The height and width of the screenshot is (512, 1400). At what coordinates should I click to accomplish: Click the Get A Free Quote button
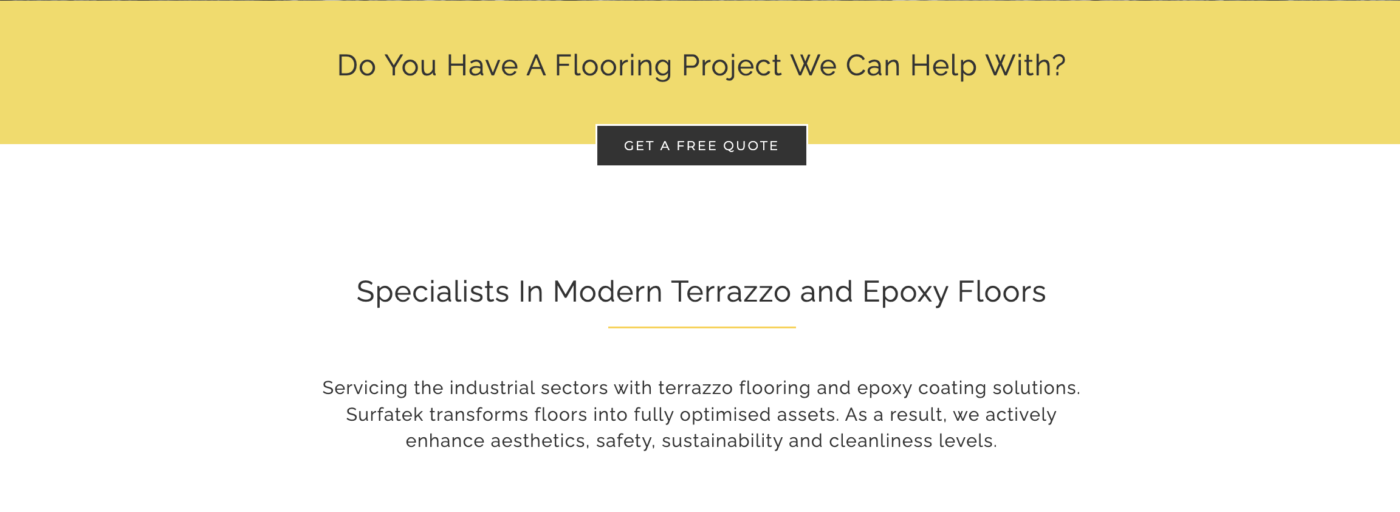(x=701, y=146)
